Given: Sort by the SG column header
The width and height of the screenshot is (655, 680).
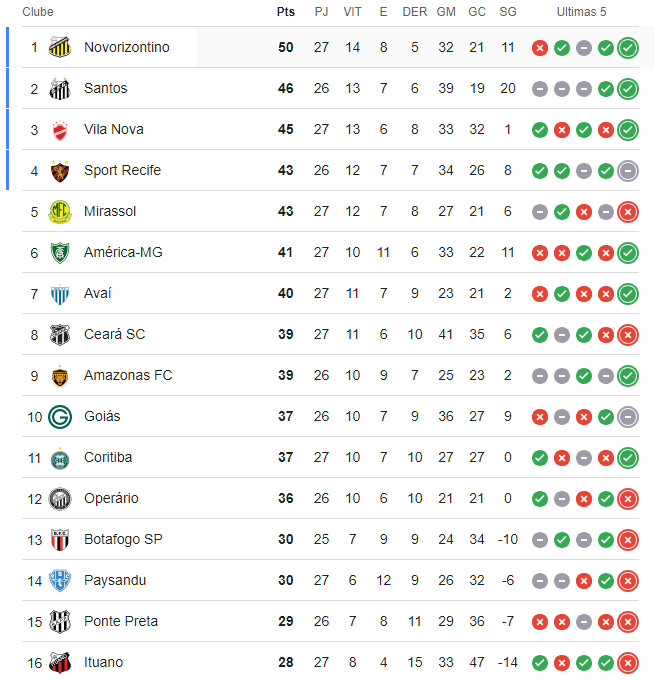Looking at the screenshot, I should click(508, 12).
